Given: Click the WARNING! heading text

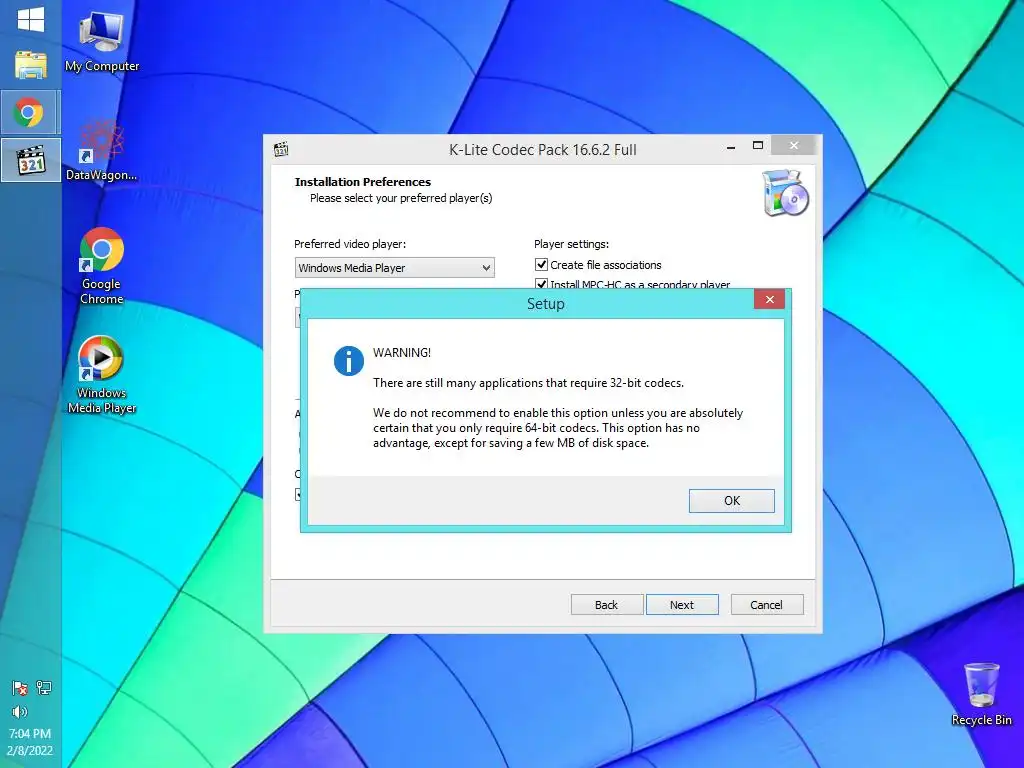Looking at the screenshot, I should click(402, 353).
